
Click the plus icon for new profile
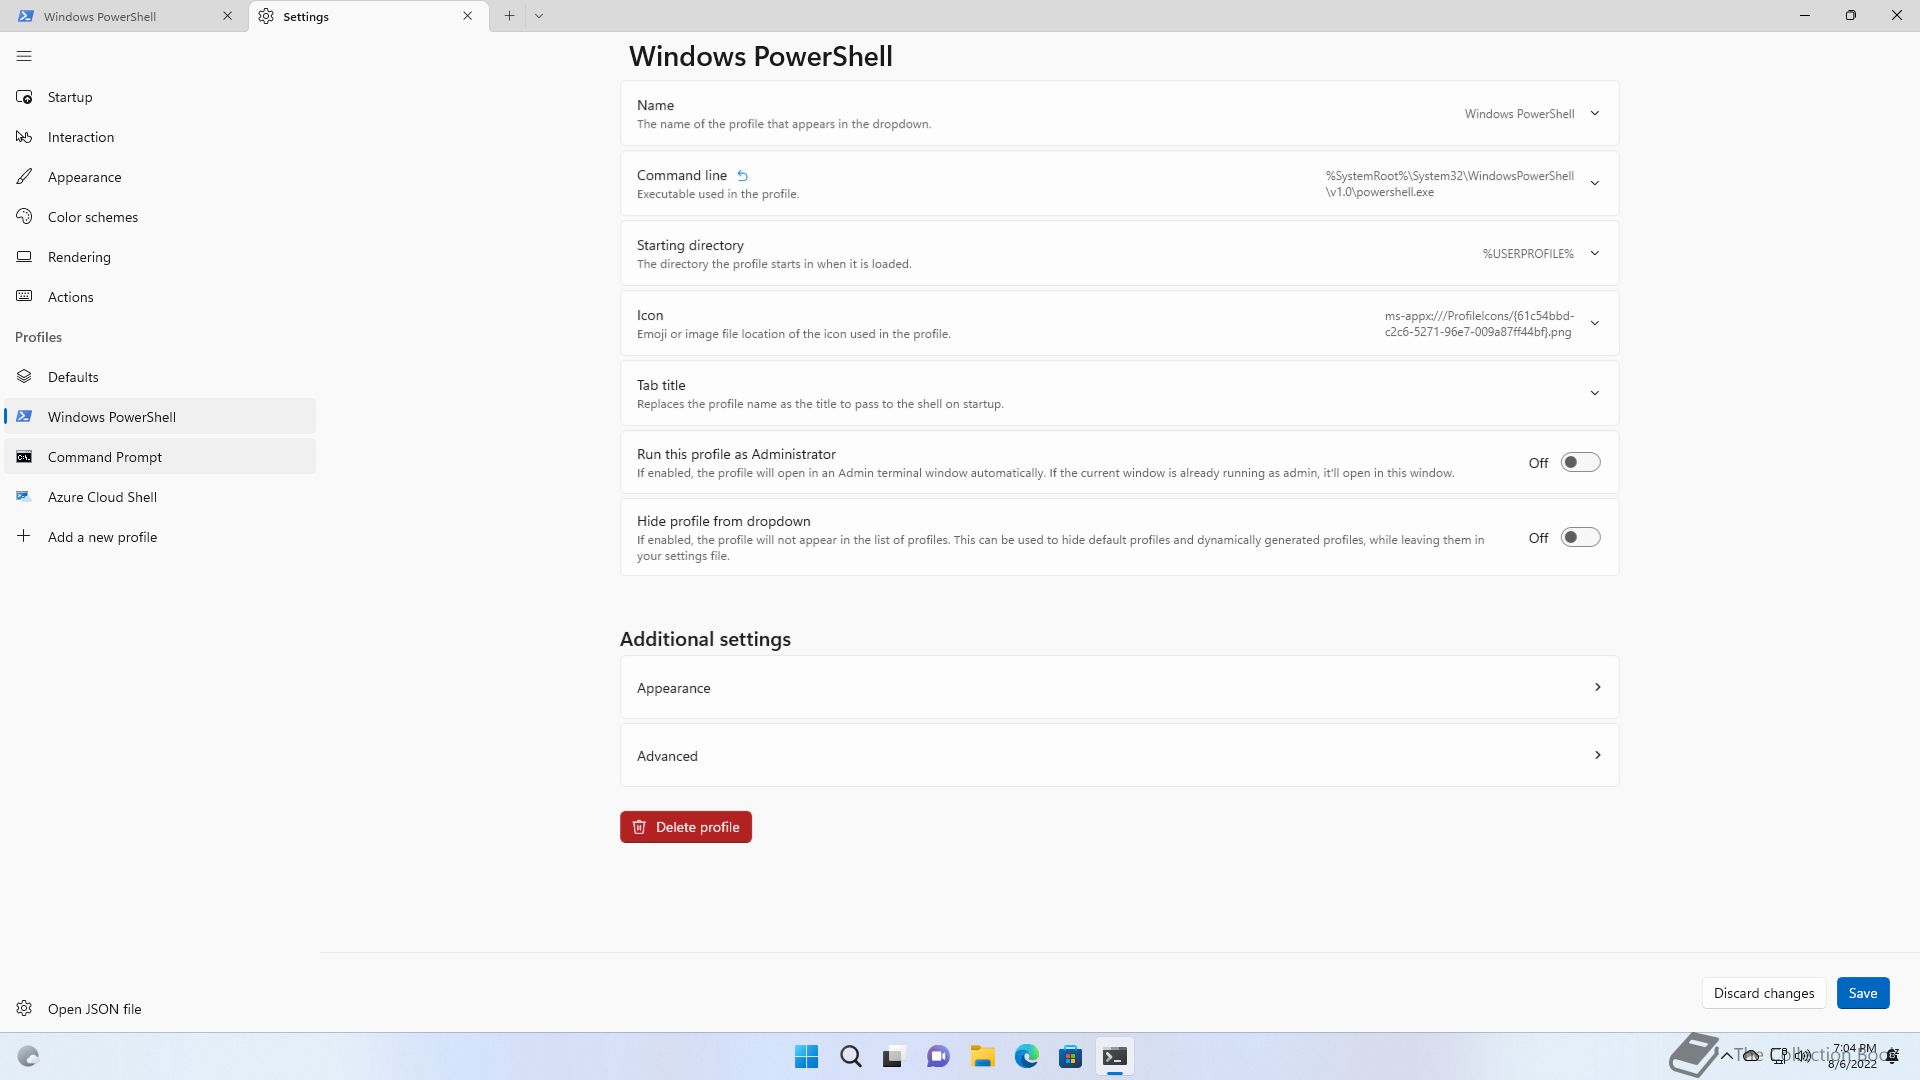click(24, 537)
